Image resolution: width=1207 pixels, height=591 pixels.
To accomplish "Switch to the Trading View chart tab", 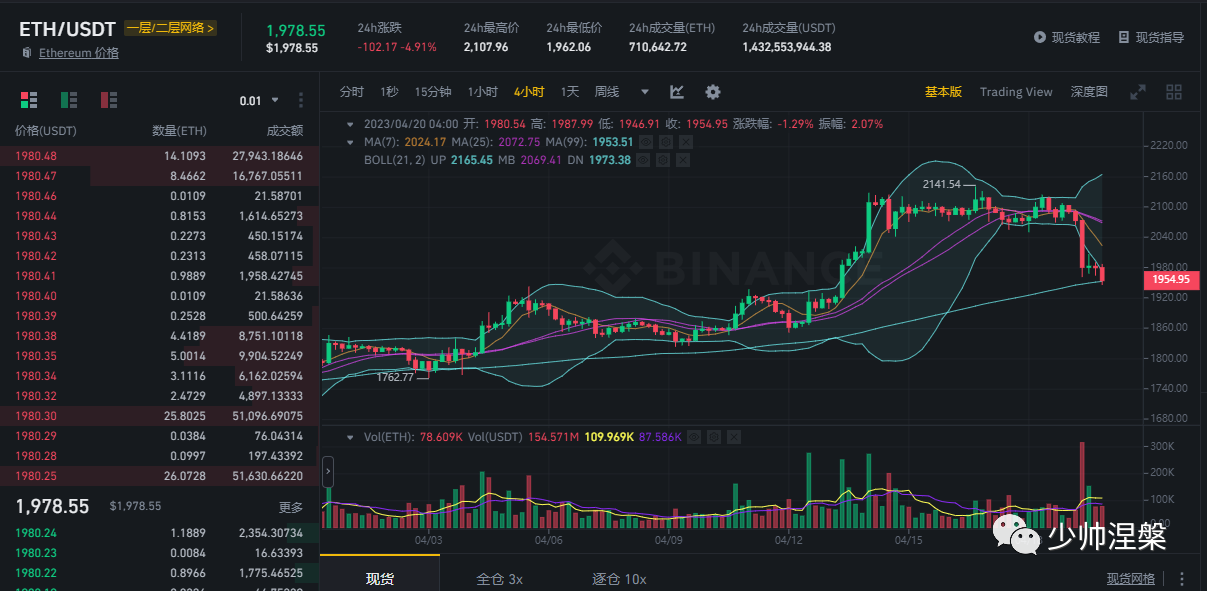I will (1016, 91).
